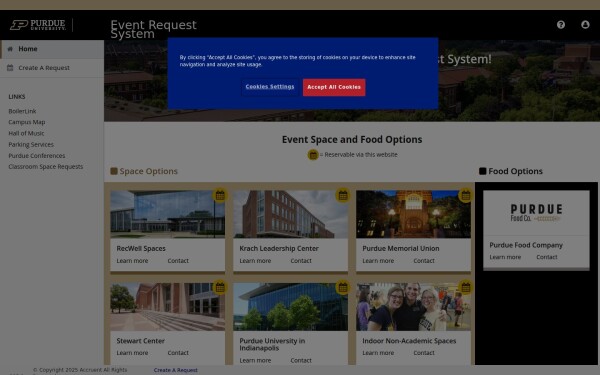Click the reservable legend calendar icon
Viewport: 600px width, 375px height.
point(313,155)
